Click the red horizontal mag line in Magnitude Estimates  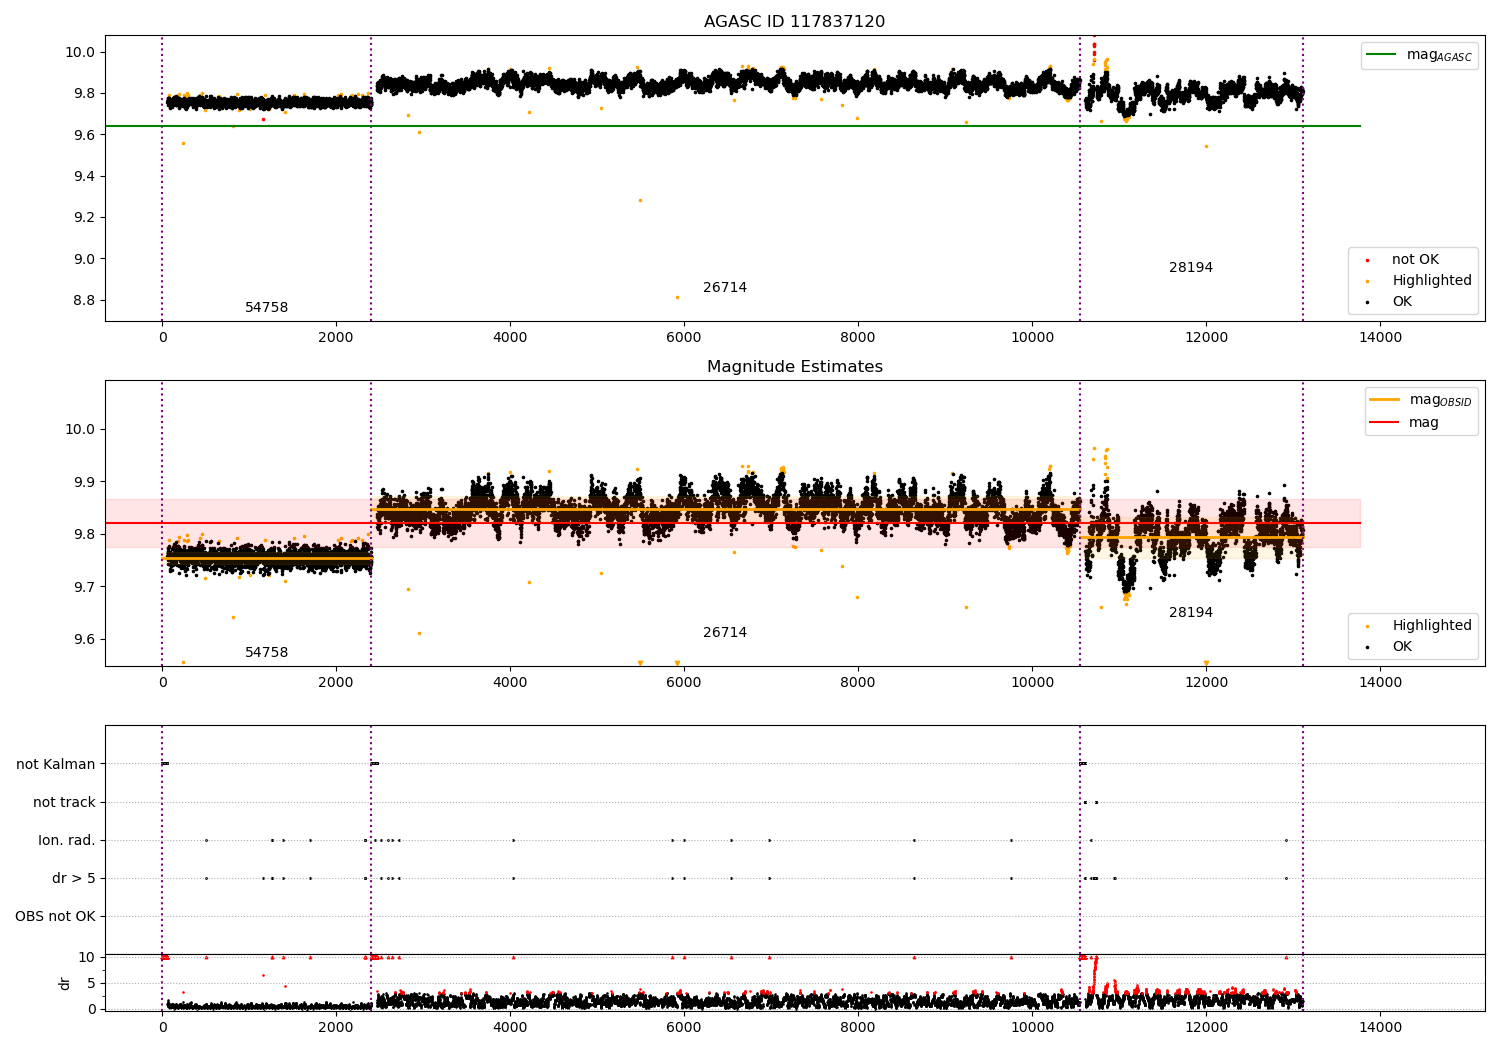coord(732,523)
